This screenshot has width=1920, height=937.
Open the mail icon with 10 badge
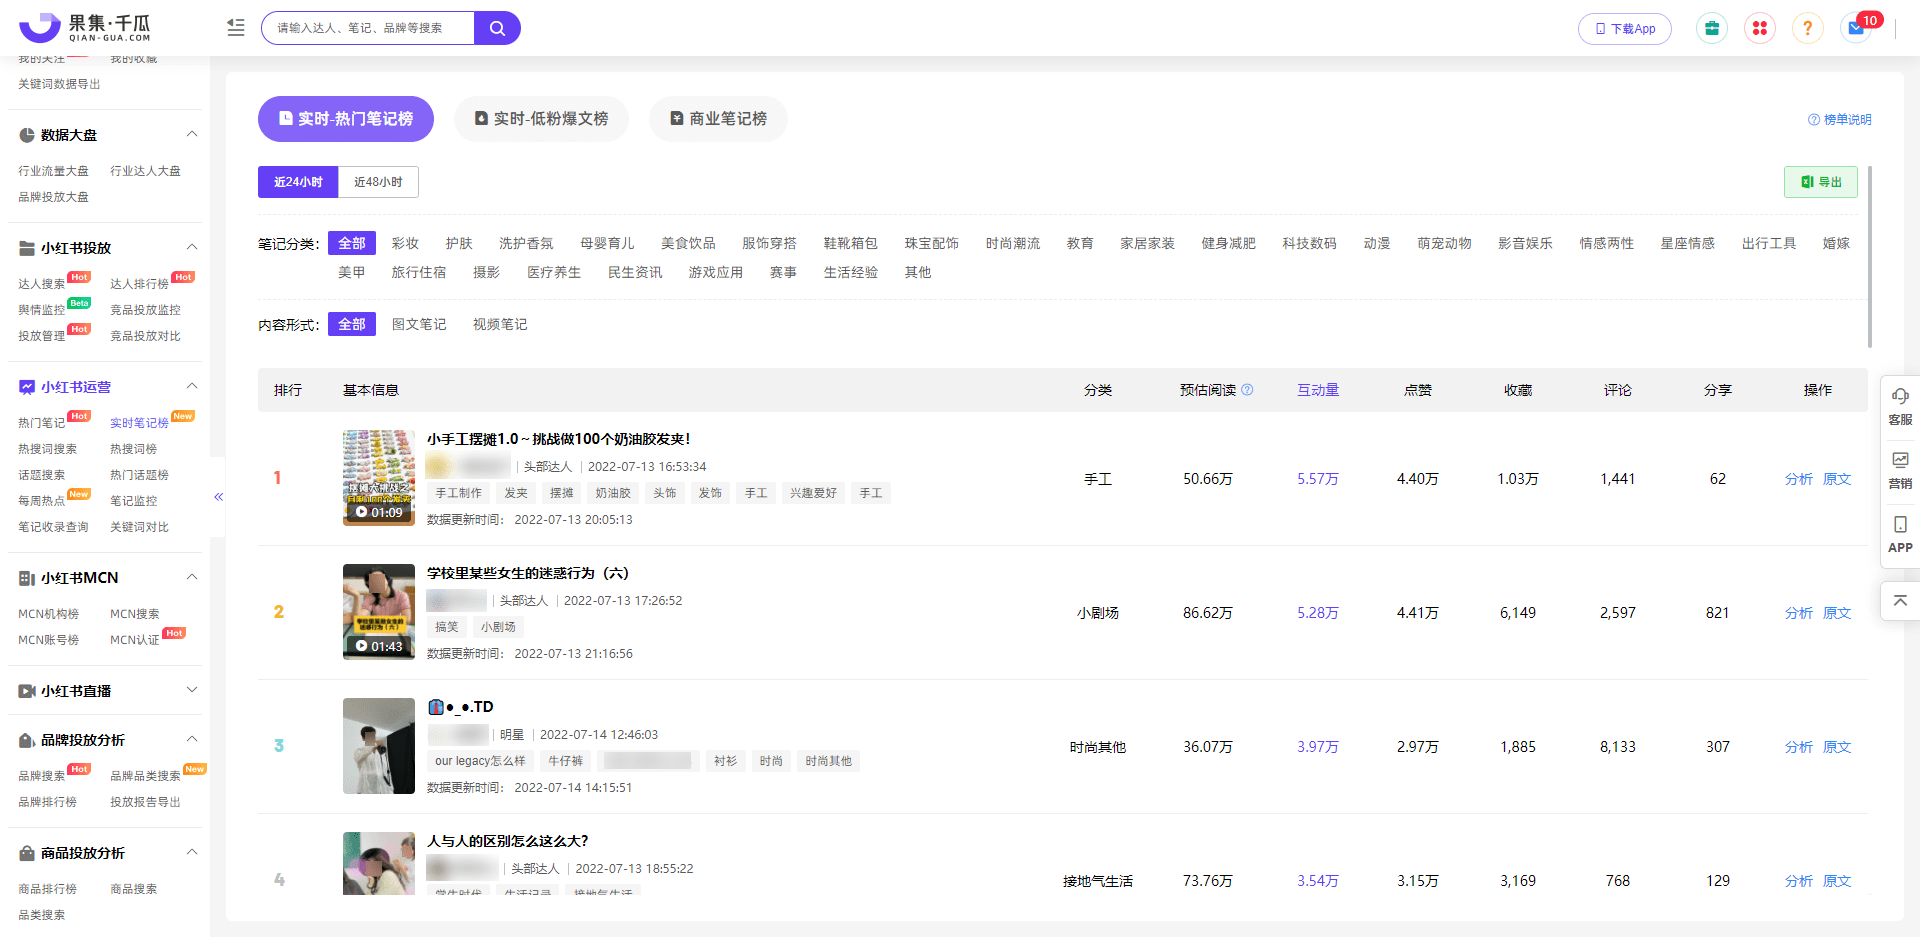(1856, 28)
